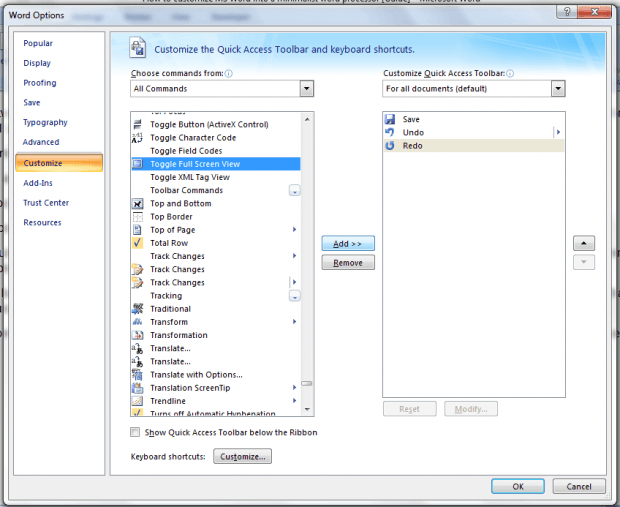Expand the Top of Page submenu arrow
Screen dimensions: 620x507
coord(295,229)
